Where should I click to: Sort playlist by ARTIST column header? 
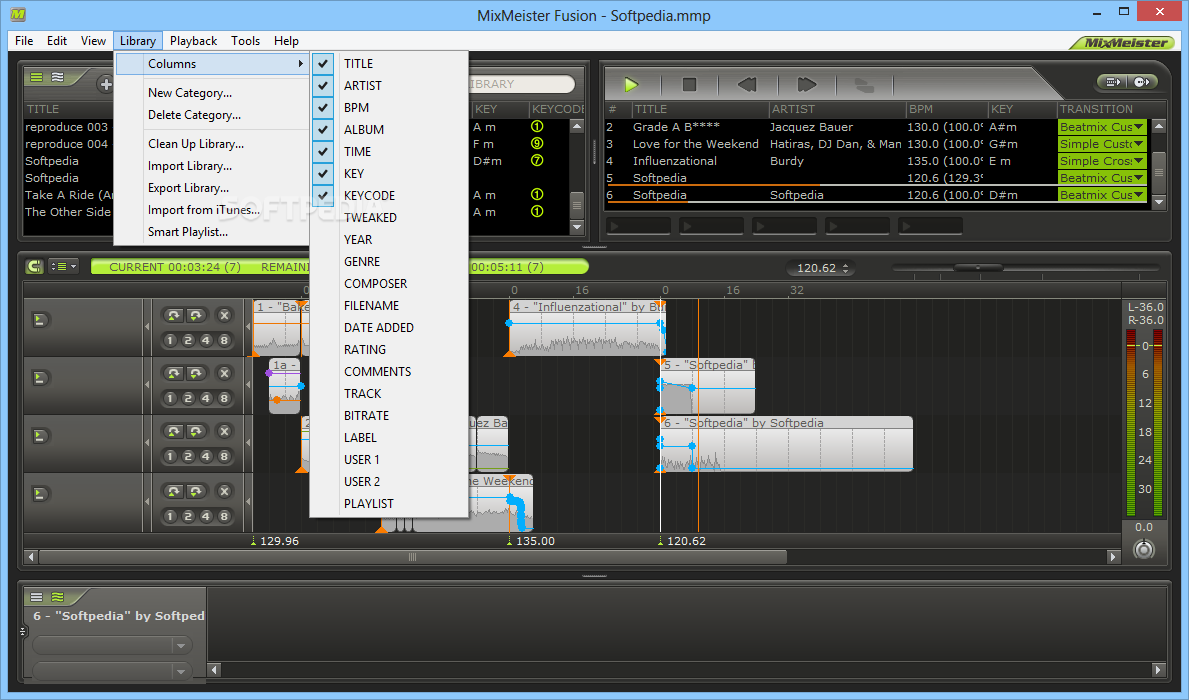coord(837,109)
